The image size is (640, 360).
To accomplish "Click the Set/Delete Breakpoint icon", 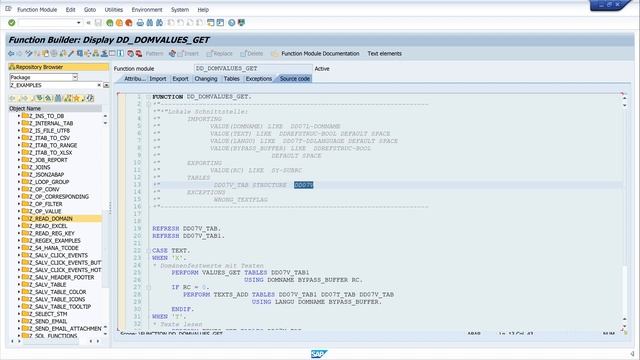I will click(x=130, y=53).
